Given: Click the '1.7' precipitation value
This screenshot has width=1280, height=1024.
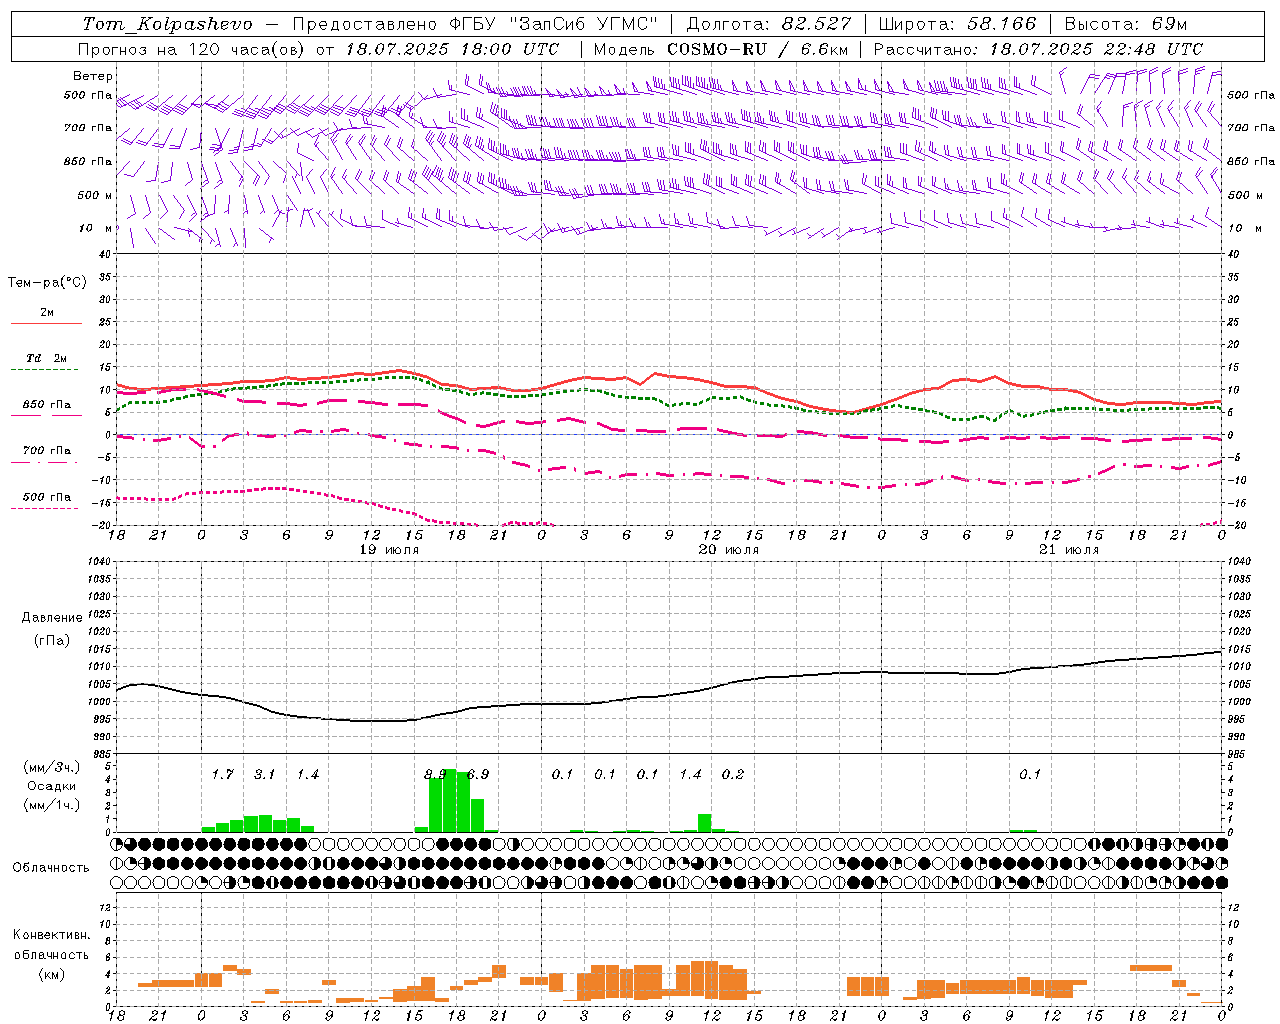Looking at the screenshot, I should (x=222, y=774).
